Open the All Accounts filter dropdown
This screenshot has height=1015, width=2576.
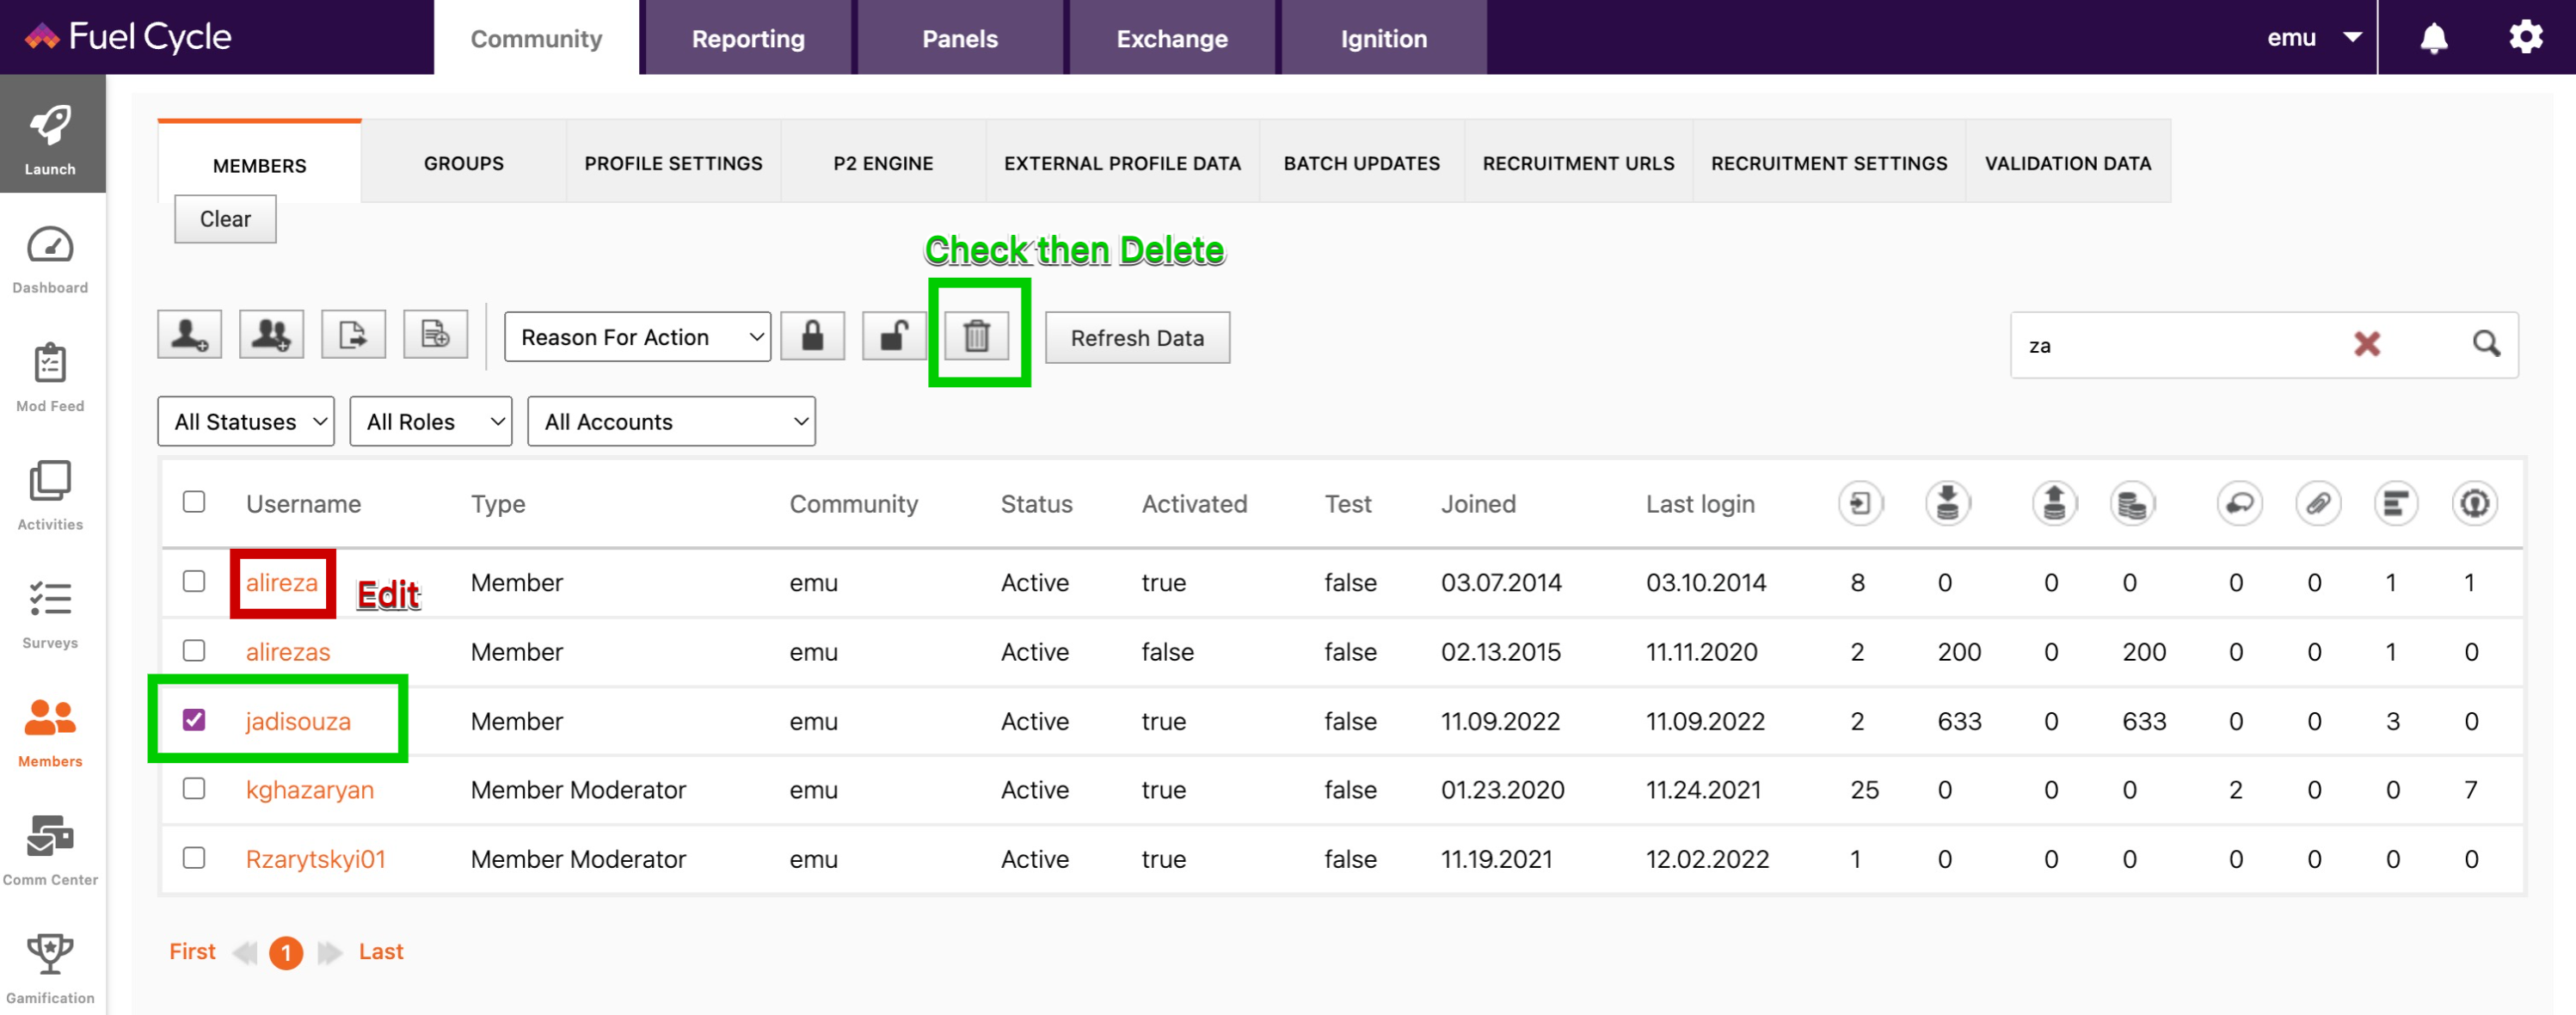click(x=671, y=422)
